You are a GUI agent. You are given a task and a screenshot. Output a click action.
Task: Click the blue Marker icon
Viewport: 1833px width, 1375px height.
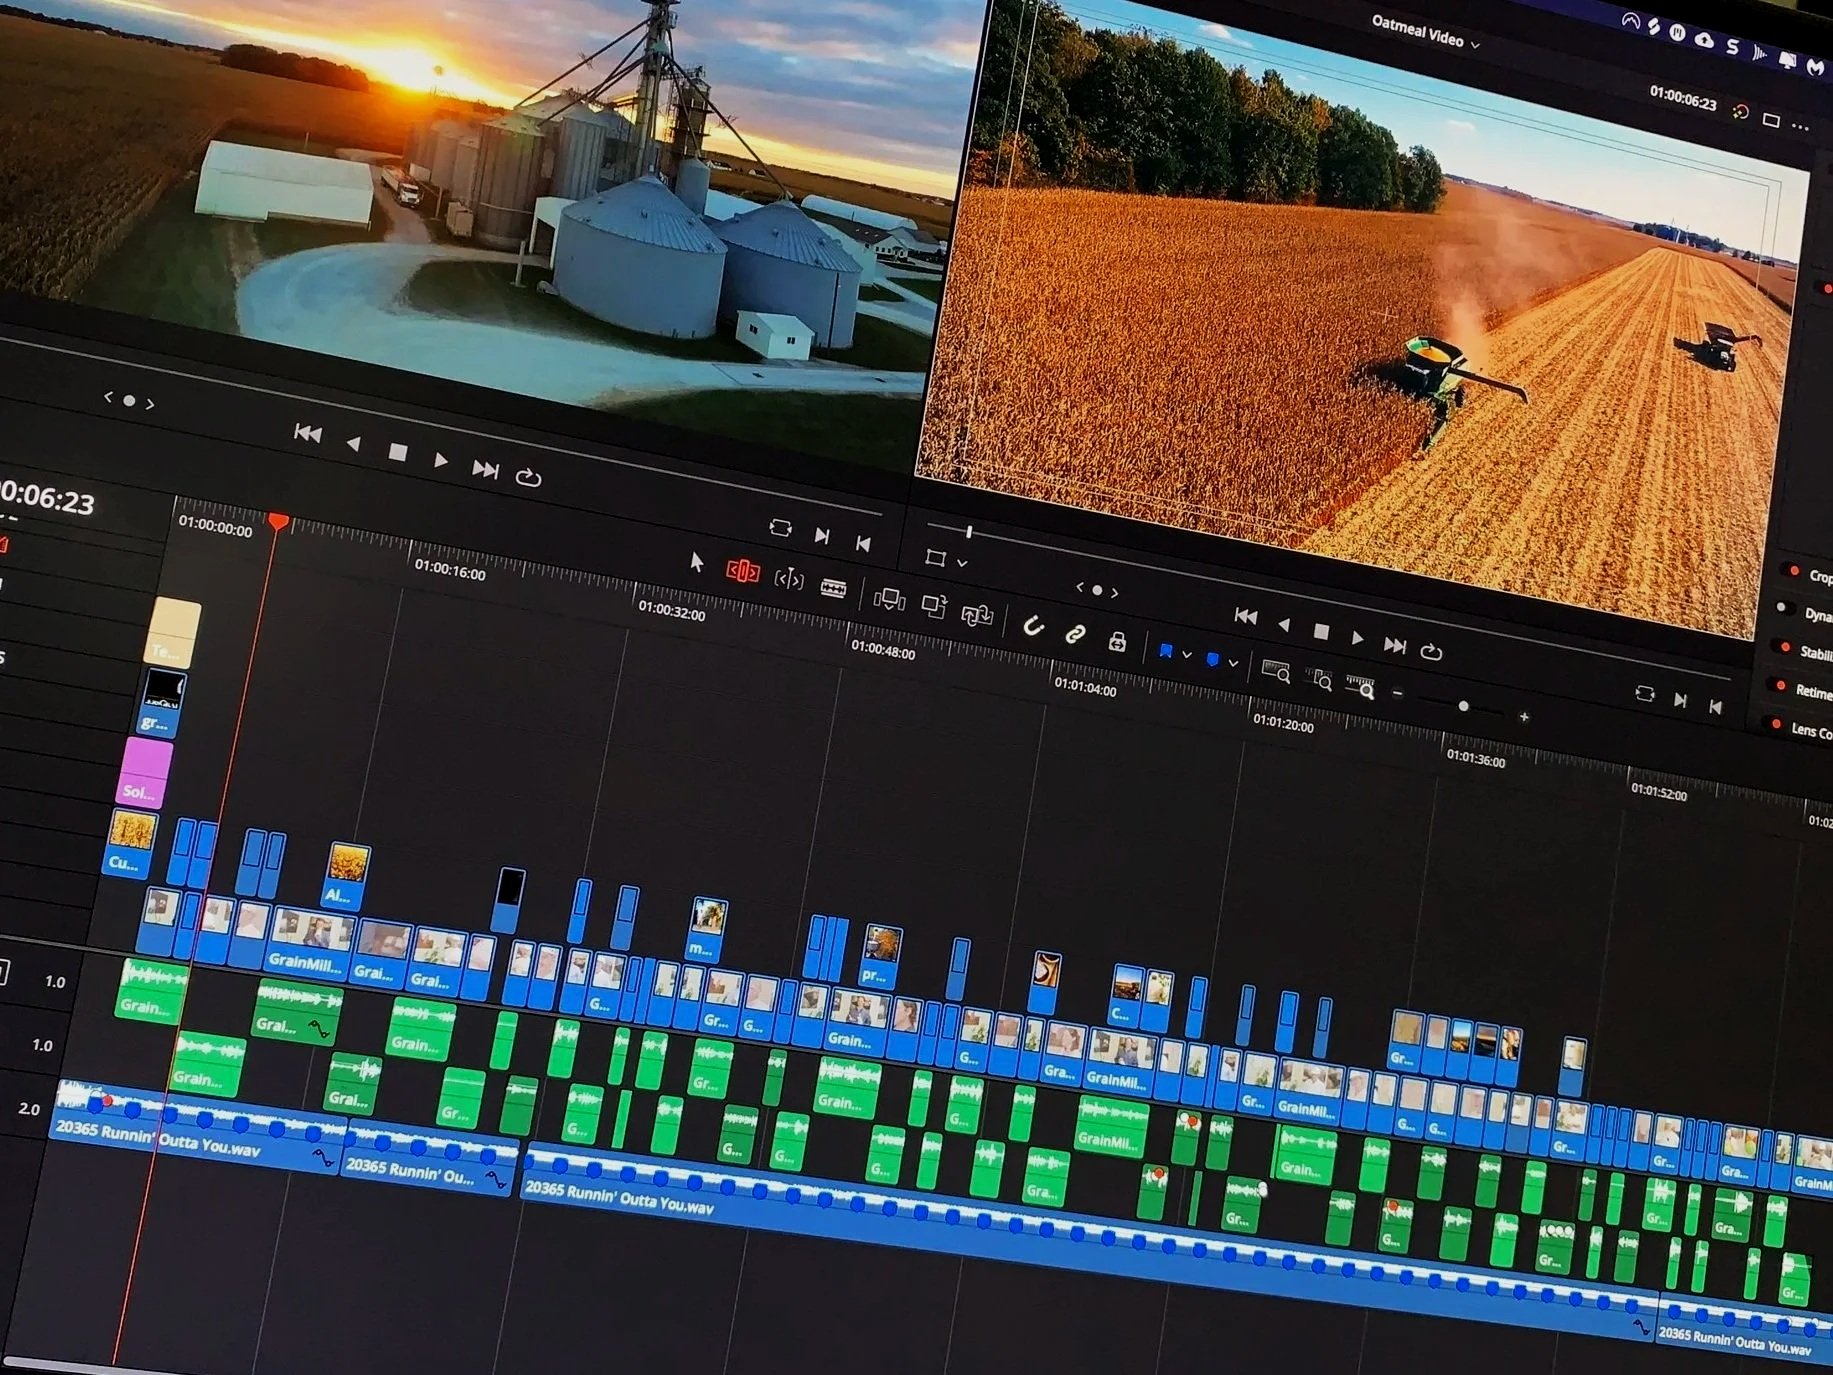point(1213,659)
